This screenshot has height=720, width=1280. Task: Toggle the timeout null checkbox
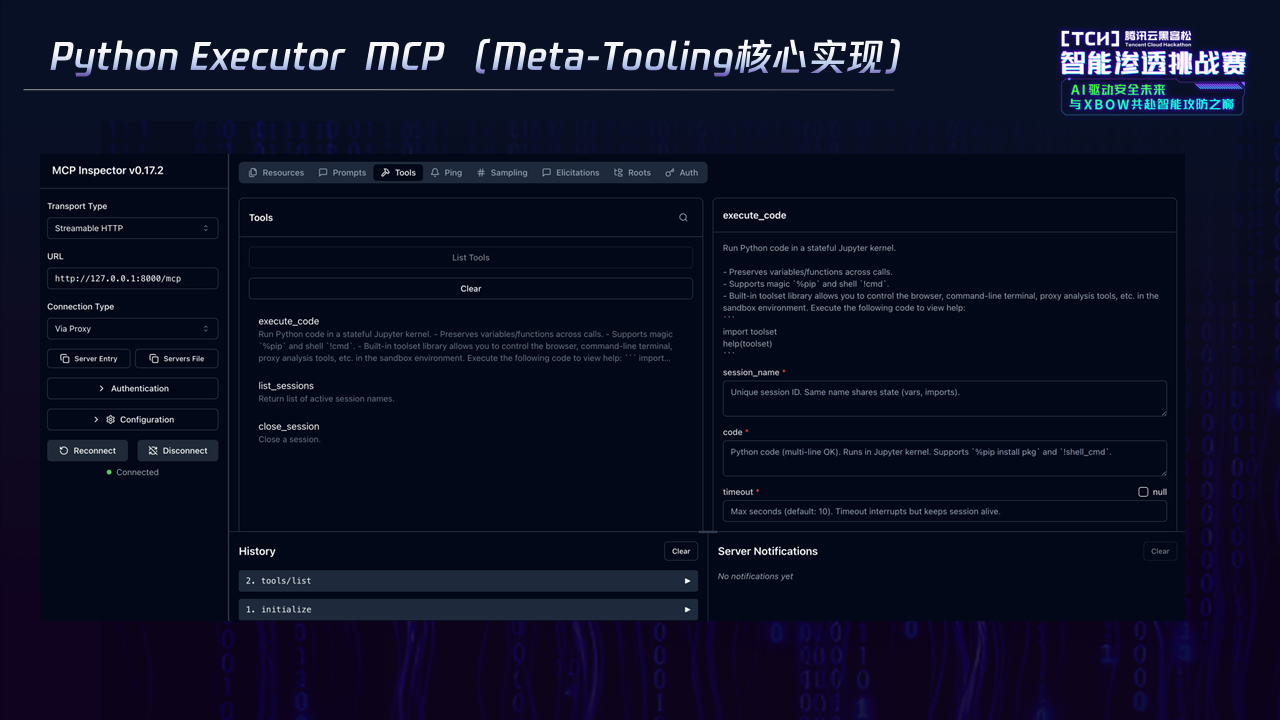(x=1143, y=492)
